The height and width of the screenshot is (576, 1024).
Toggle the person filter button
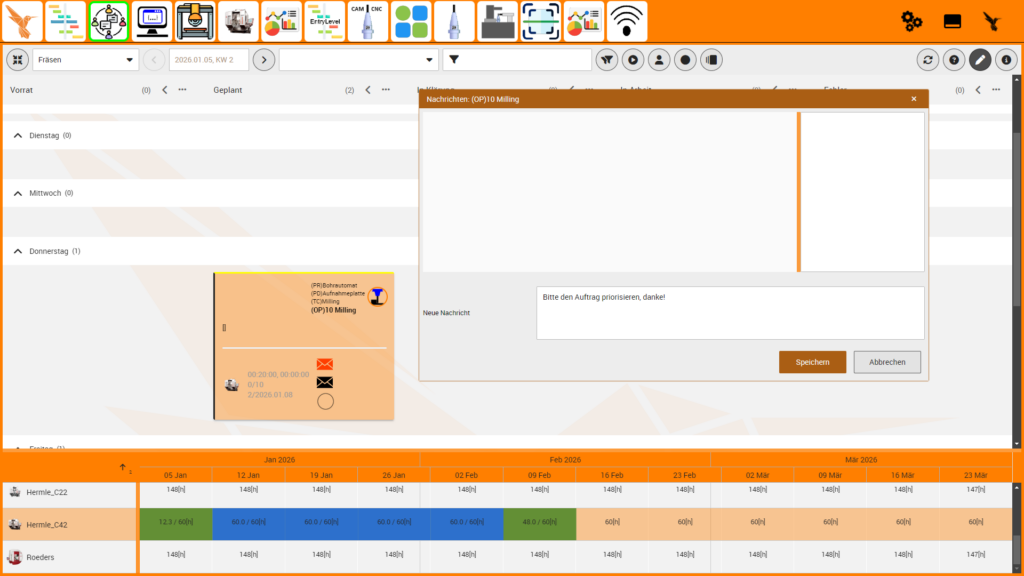659,60
